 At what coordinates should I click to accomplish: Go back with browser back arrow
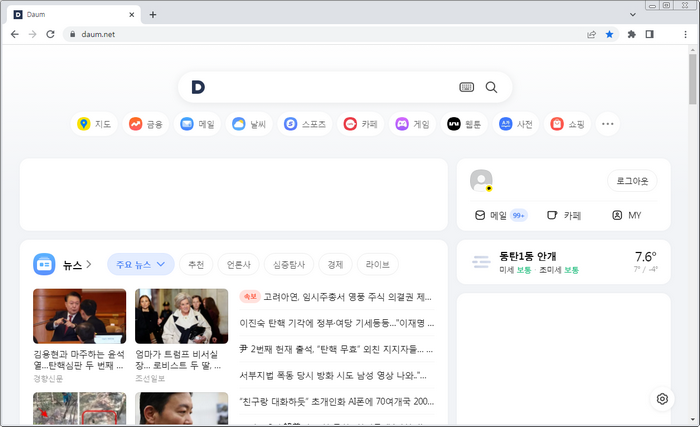[15, 34]
